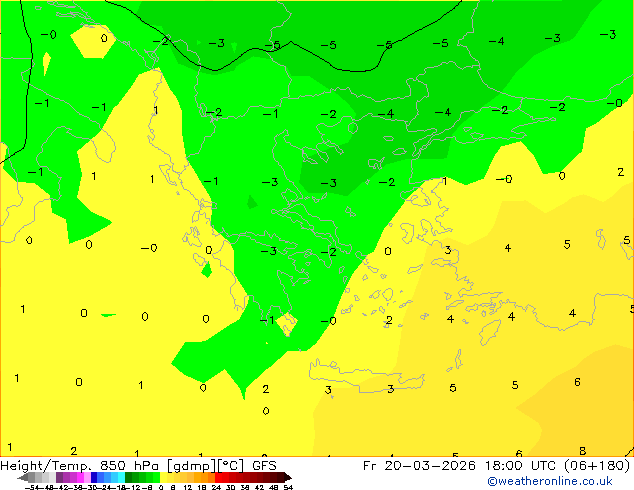Image resolution: width=634 pixels, height=490 pixels.
Task: Pick the bright yellow legend swatch above 0
Action: coord(164,477)
